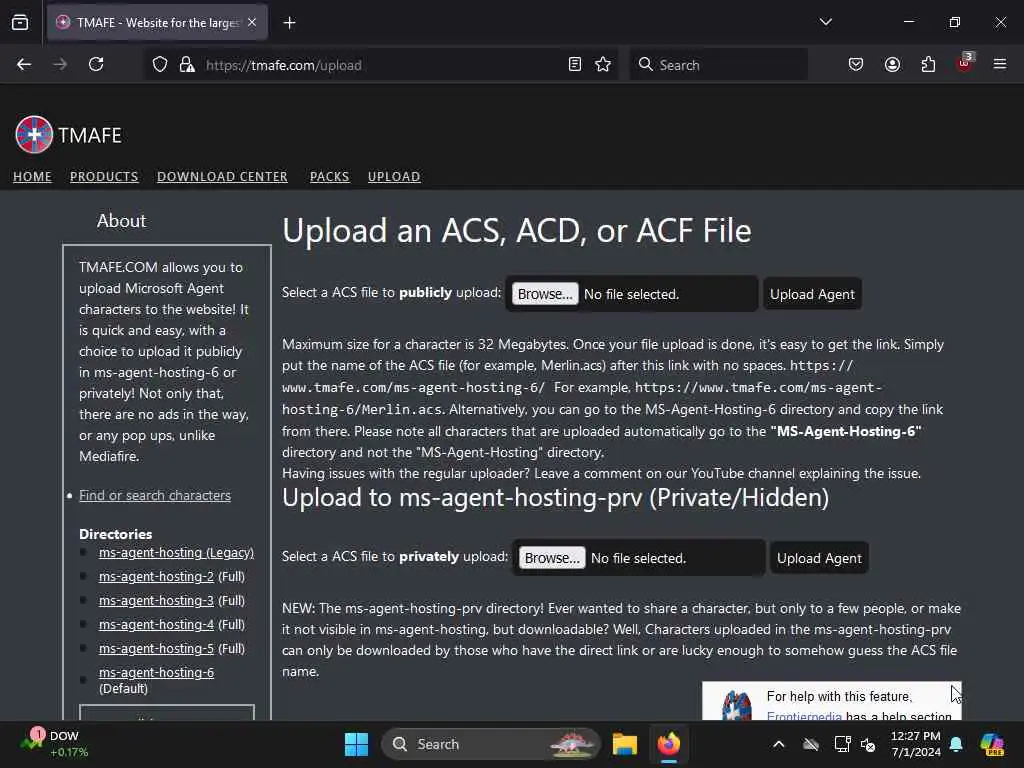
Task: Reload the page with refresh icon
Action: [96, 65]
